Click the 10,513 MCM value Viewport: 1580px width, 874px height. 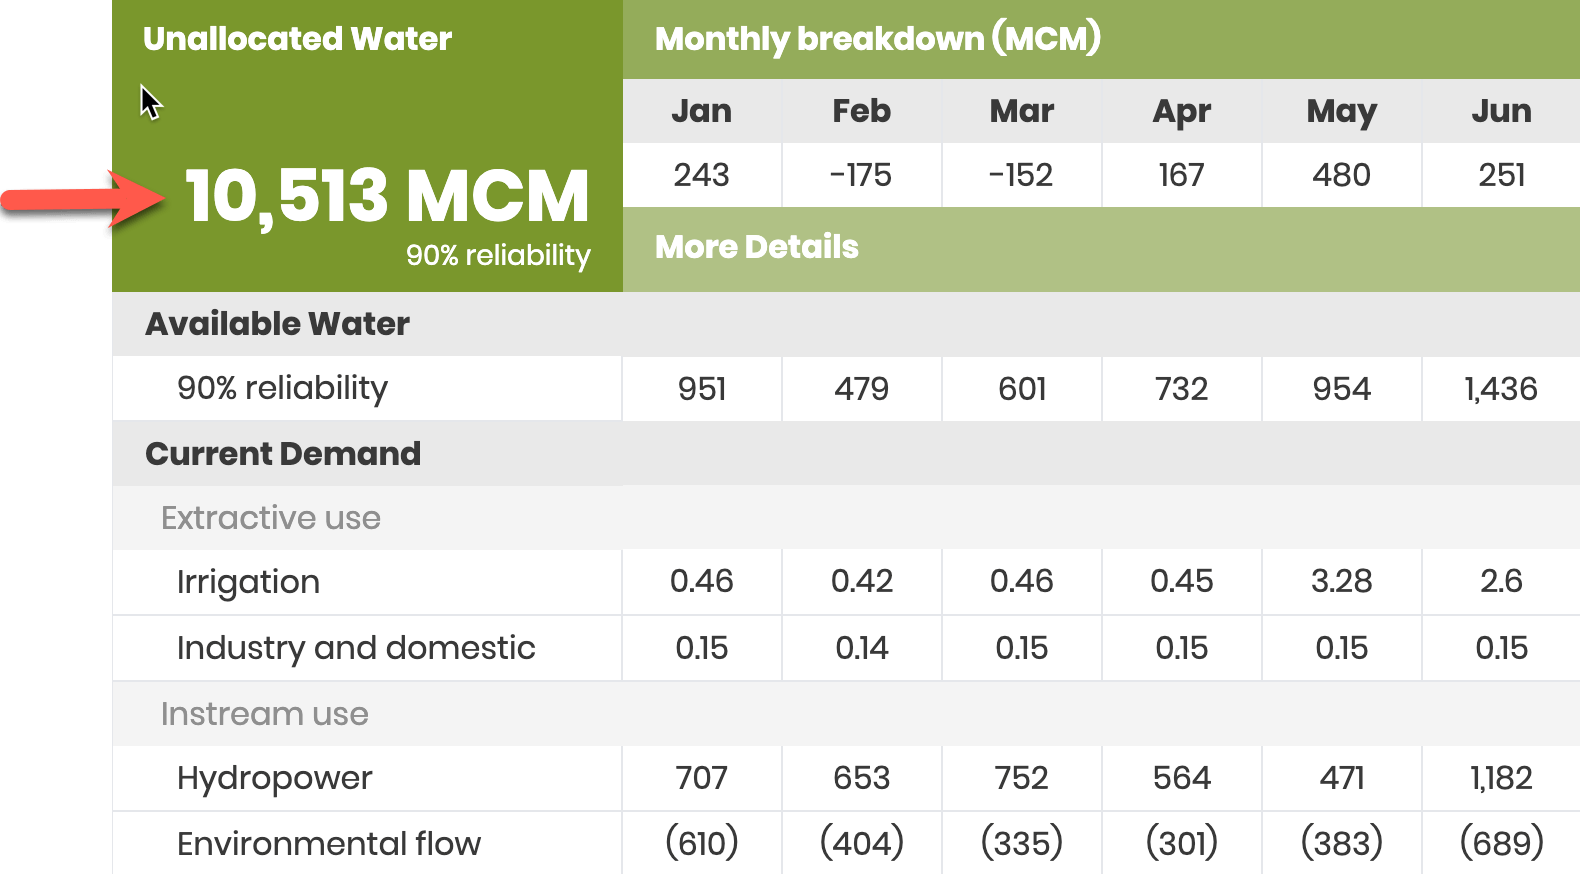click(385, 196)
